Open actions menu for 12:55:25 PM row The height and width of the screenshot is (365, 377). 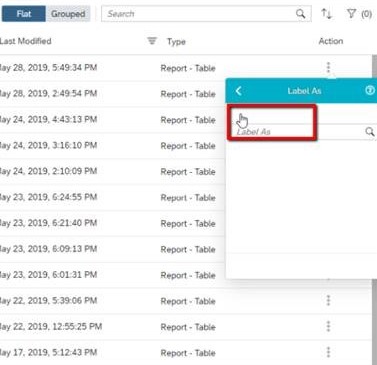[328, 326]
